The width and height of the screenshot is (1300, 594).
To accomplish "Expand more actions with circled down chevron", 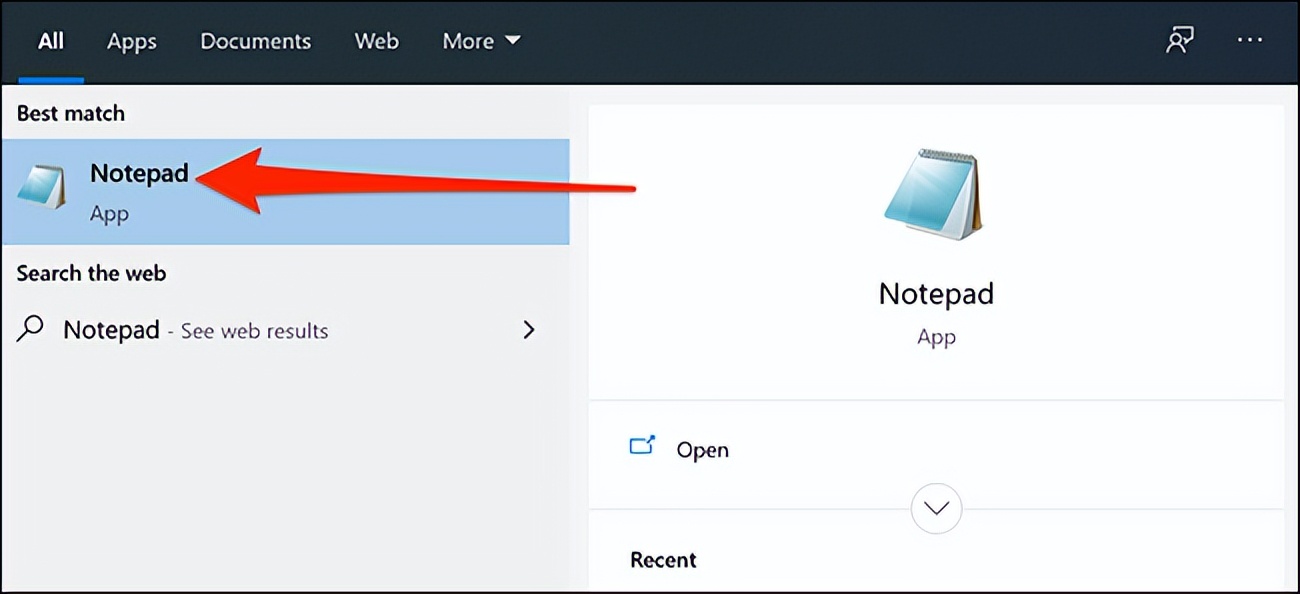I will click(x=937, y=509).
